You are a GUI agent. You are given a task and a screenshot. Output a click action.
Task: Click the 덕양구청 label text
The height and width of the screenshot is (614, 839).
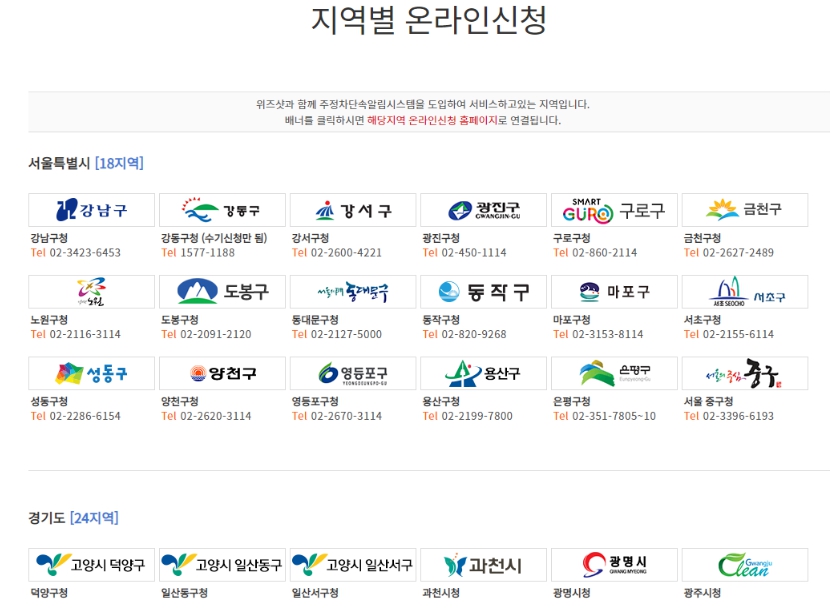(x=49, y=593)
